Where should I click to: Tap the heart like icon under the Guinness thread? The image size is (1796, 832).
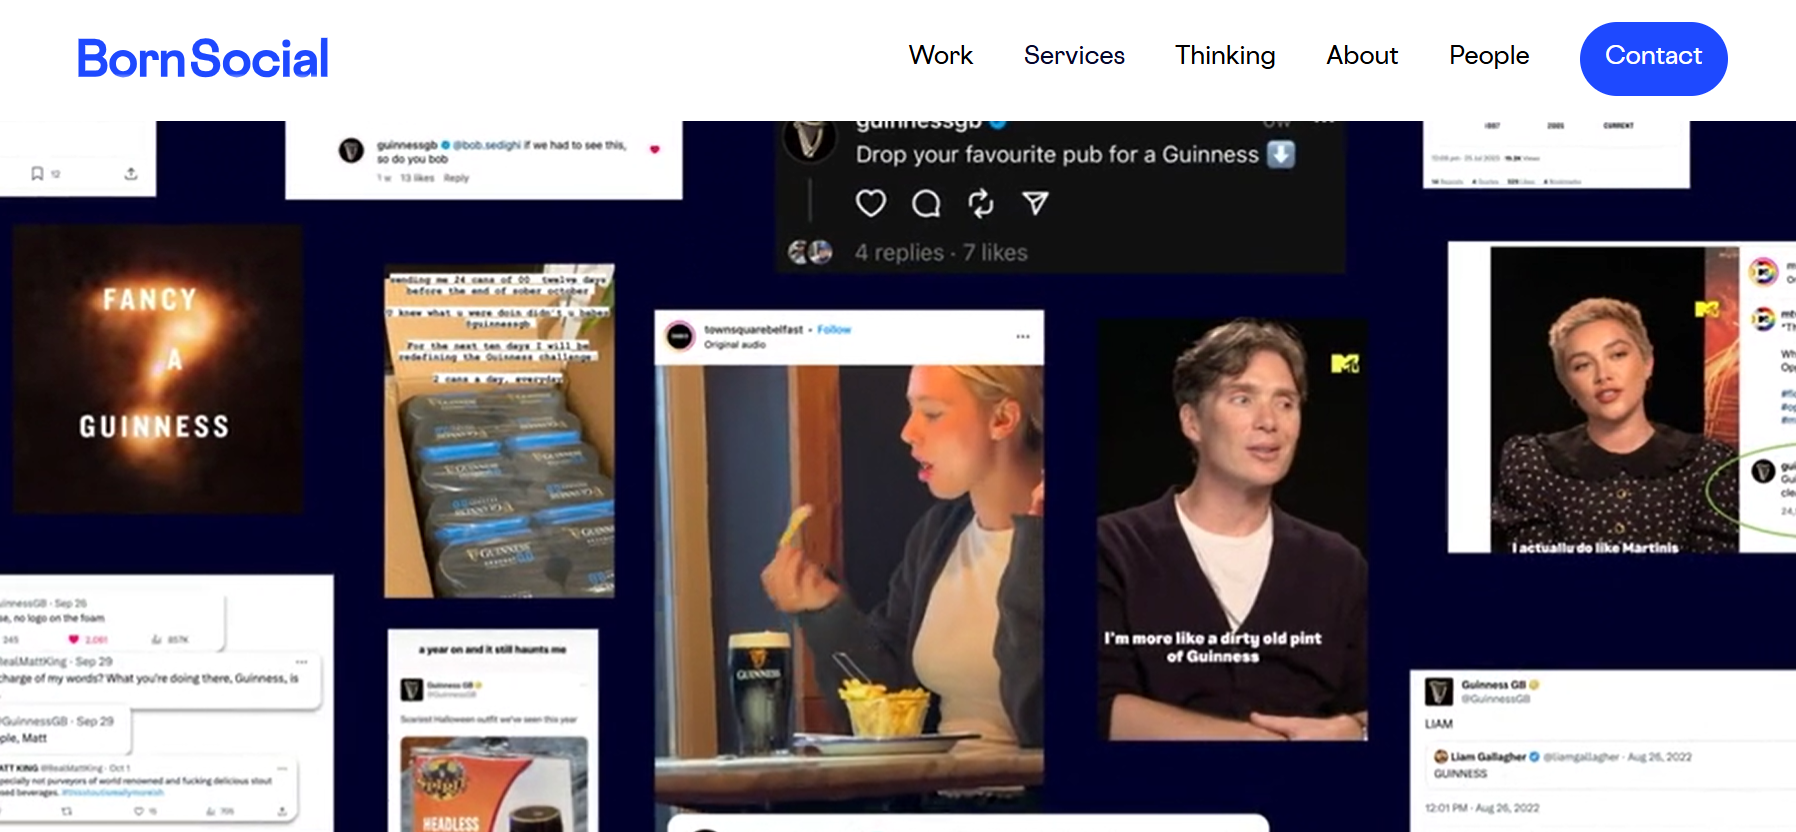pyautogui.click(x=871, y=203)
